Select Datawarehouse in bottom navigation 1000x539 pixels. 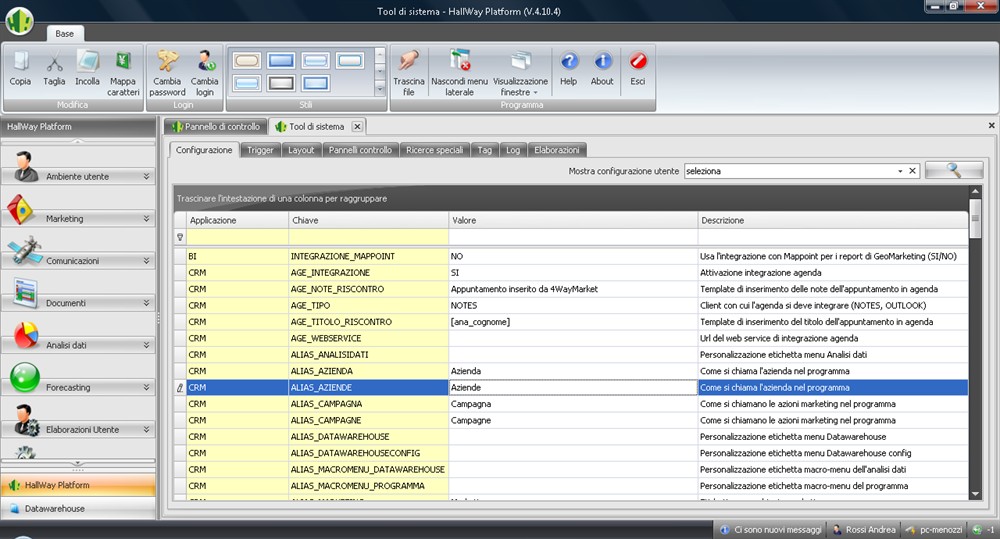coord(78,508)
